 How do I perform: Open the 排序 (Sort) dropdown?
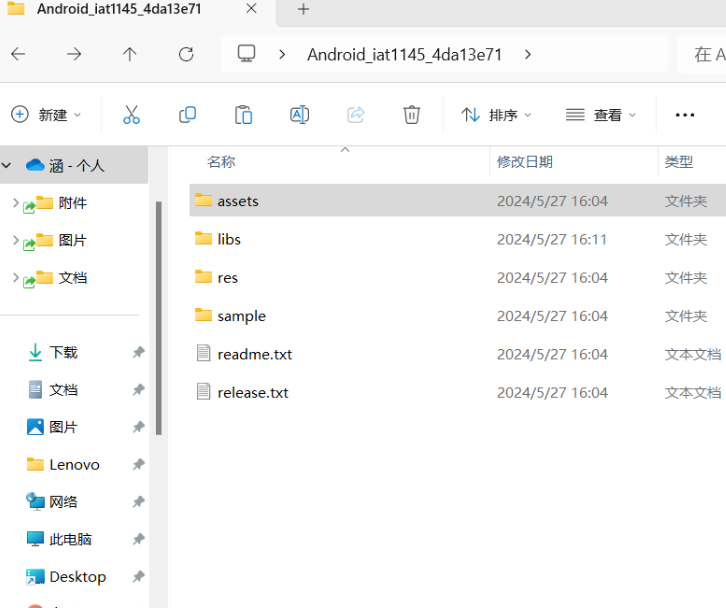[496, 115]
